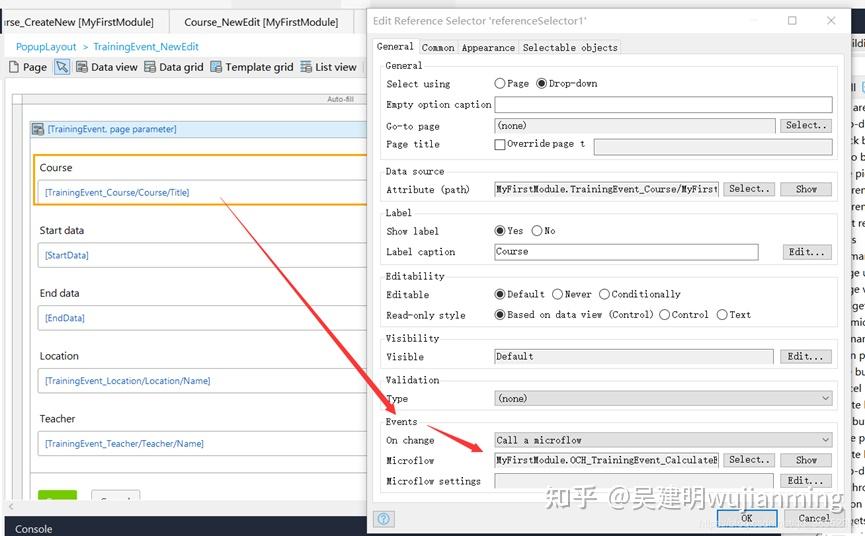Click the Attribute path field
Viewport: 865px width, 536px height.
606,189
